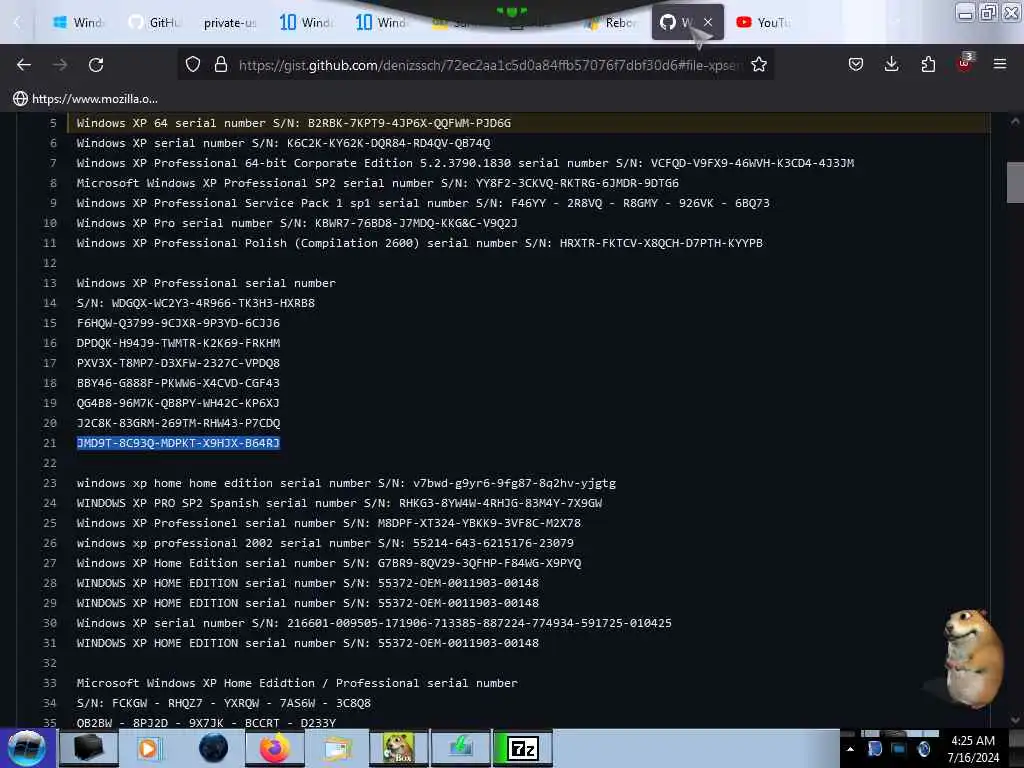Show site security padlock details
This screenshot has width=1024, height=768.
click(221, 65)
